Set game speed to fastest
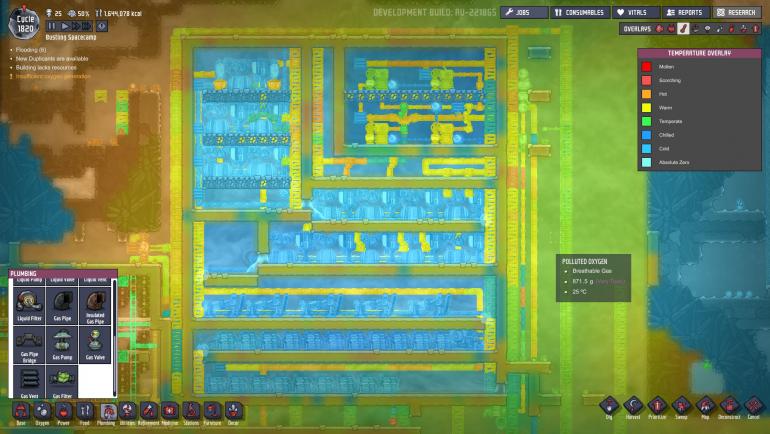Screen dimensions: 770x434 (86, 26)
